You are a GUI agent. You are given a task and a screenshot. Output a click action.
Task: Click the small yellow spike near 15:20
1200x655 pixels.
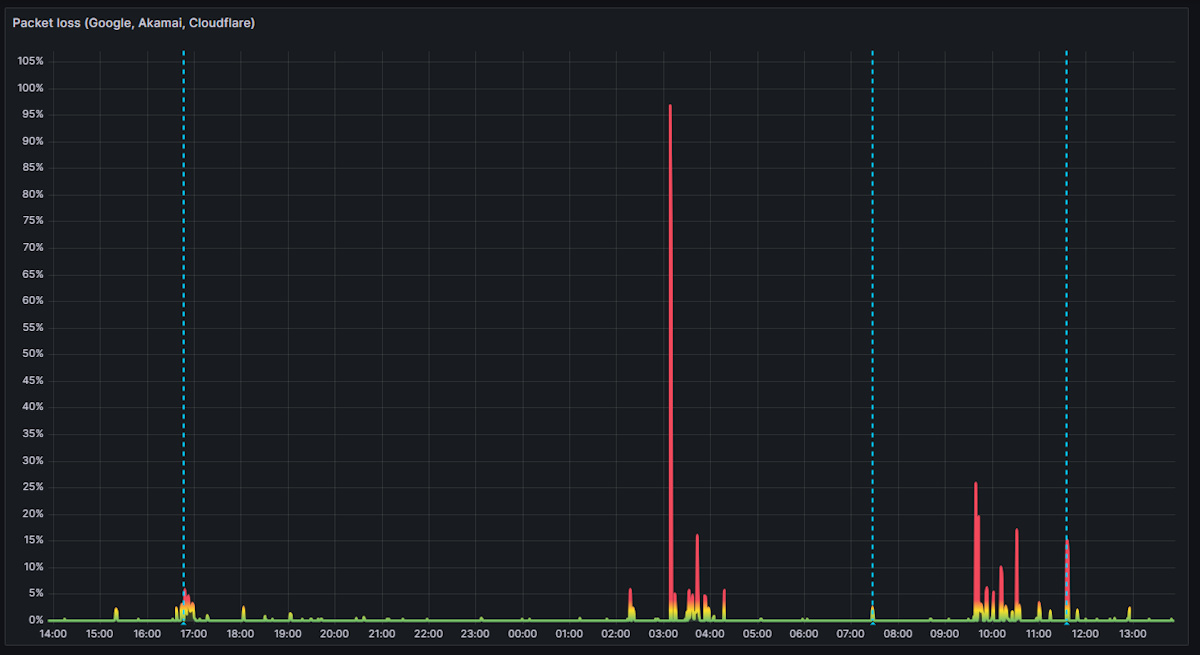click(x=116, y=610)
